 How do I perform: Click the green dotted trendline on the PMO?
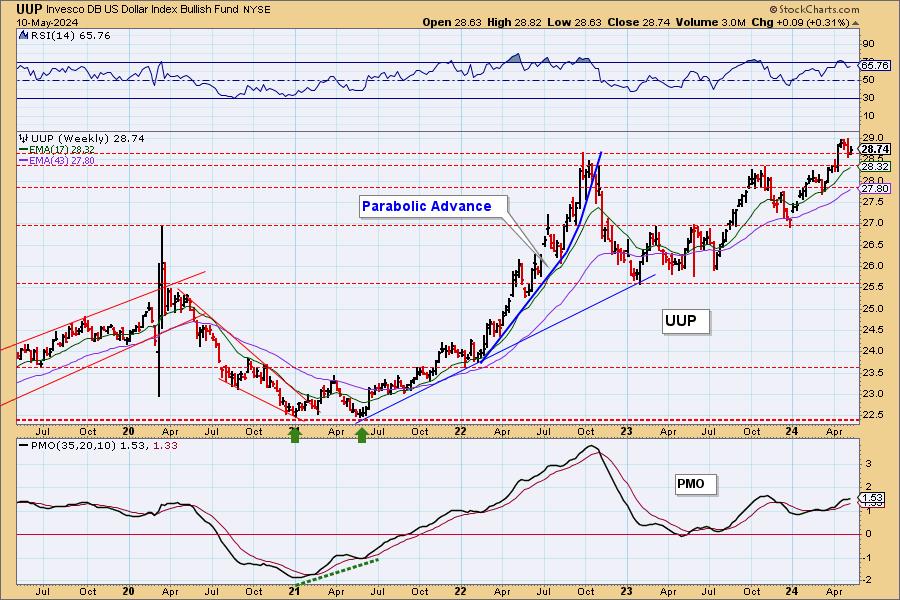pyautogui.click(x=338, y=571)
